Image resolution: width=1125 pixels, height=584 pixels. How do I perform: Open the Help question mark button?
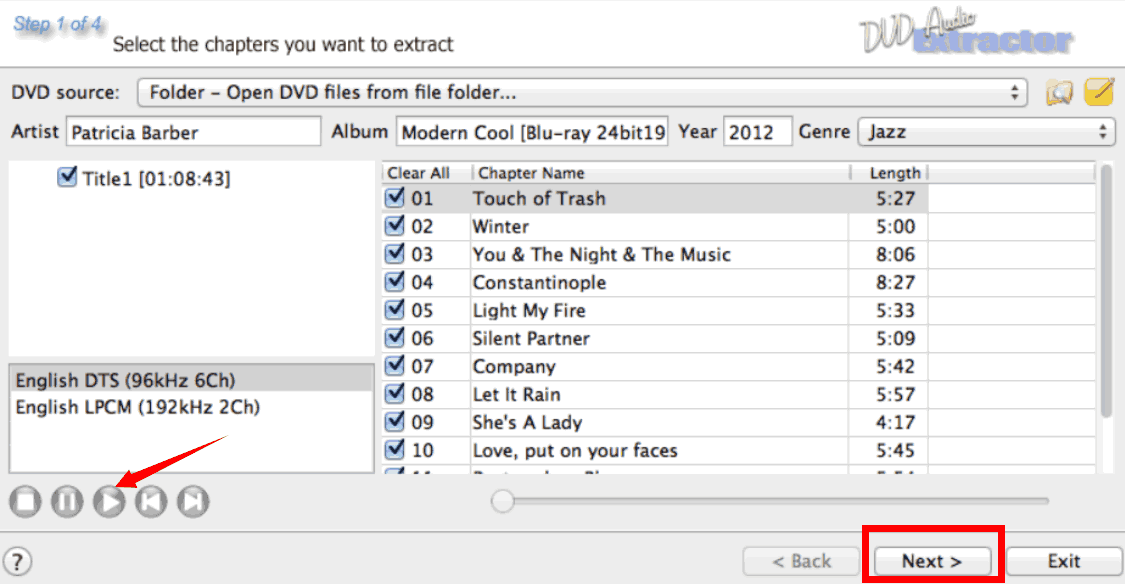pyautogui.click(x=18, y=561)
